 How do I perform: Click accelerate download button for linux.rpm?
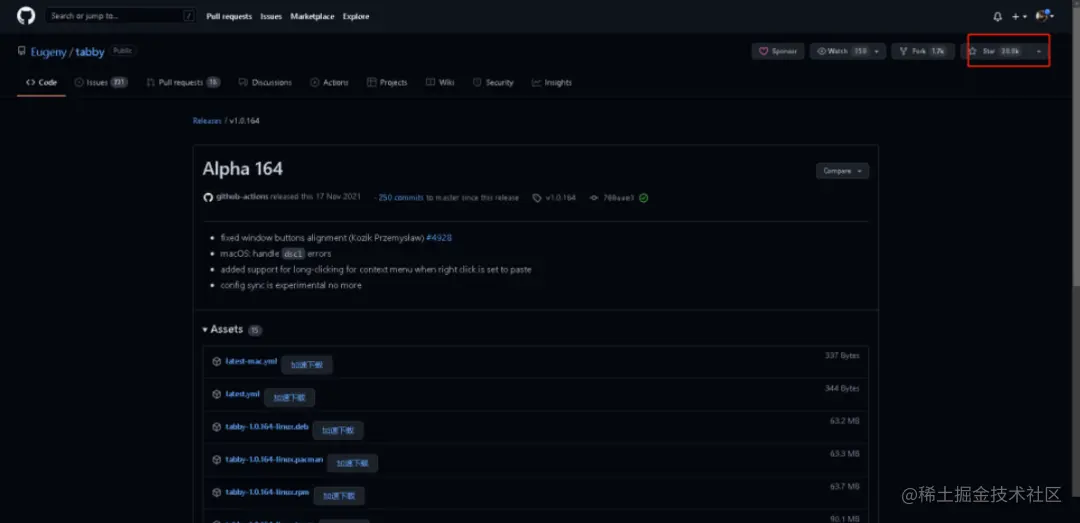pyautogui.click(x=339, y=496)
